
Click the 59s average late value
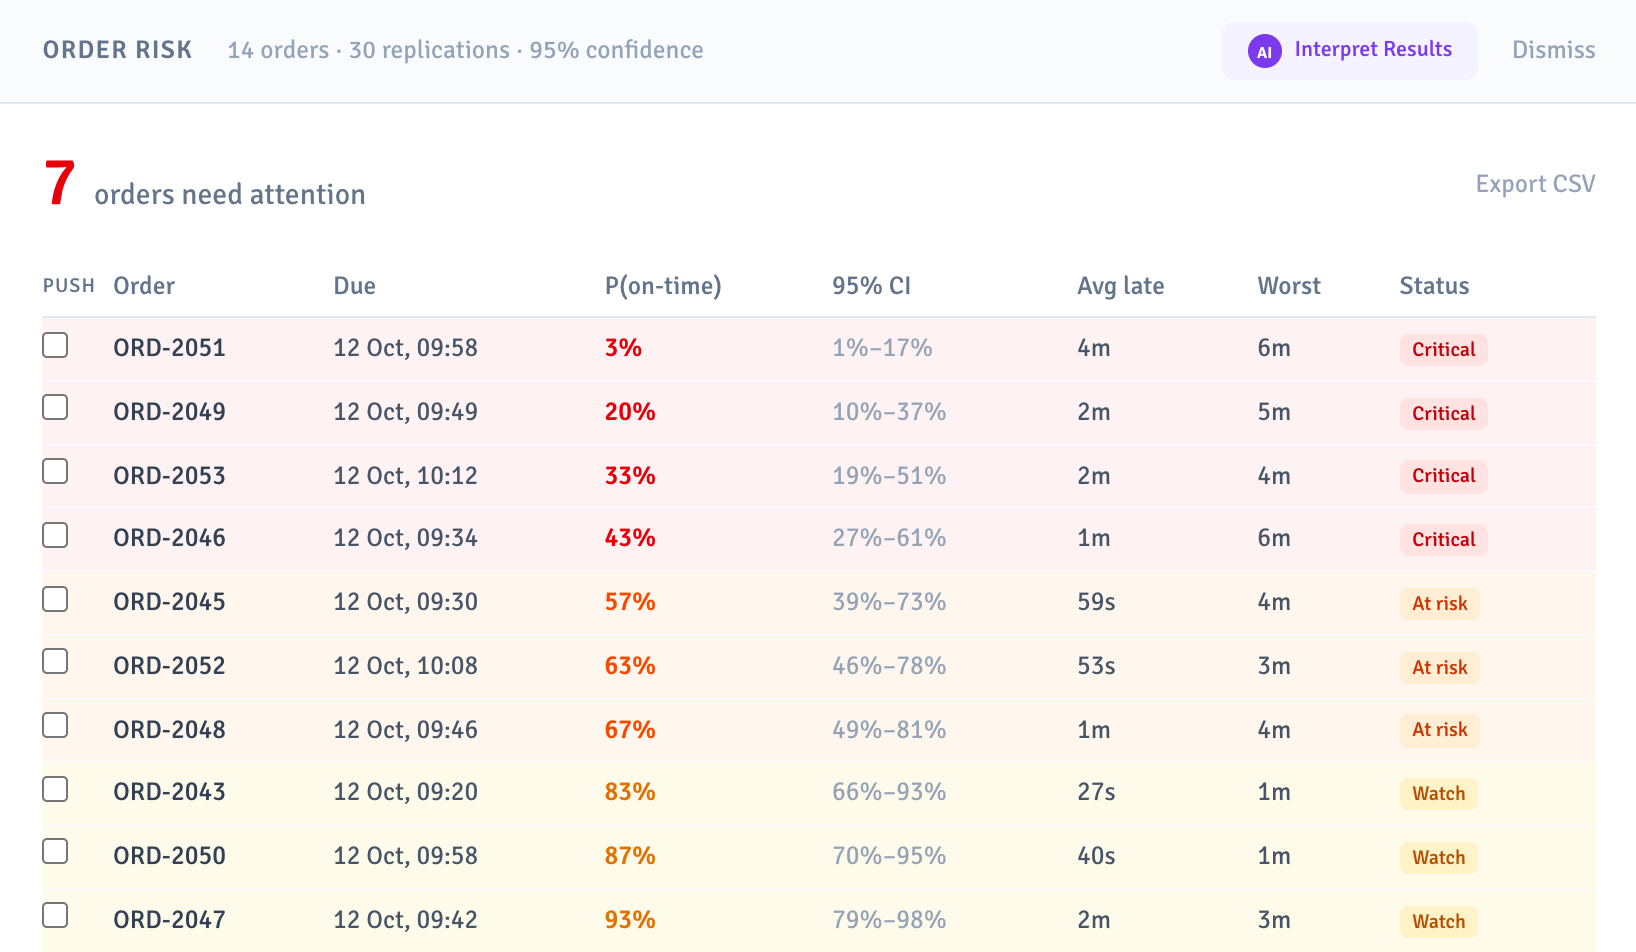[x=1096, y=602]
